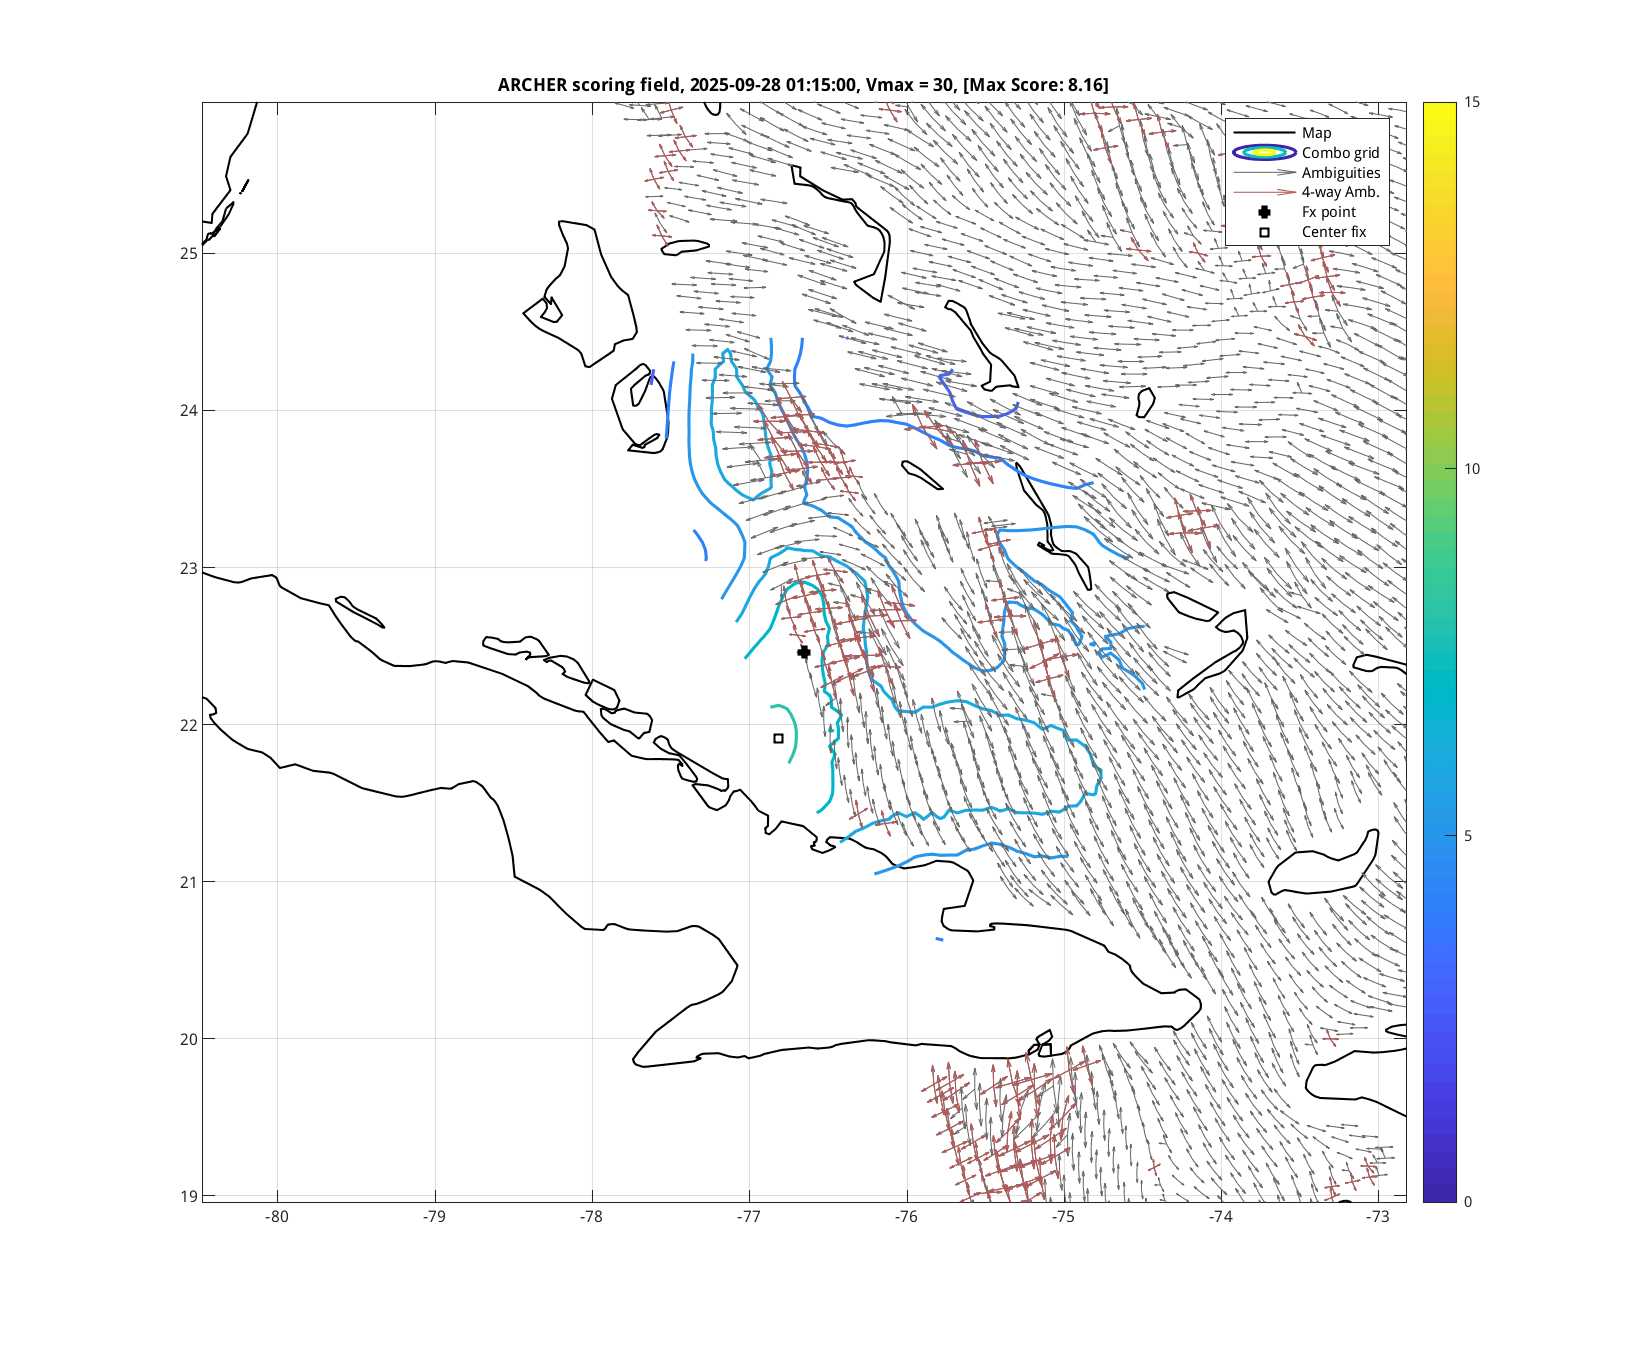This screenshot has height=1350, width=1646.
Task: Select the Combo grid legend label
Action: [1340, 153]
